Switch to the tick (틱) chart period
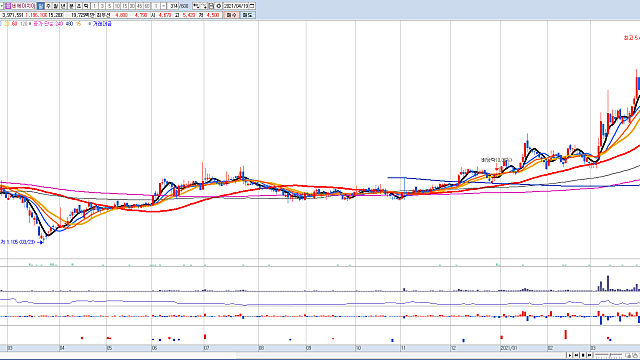 coord(86,6)
